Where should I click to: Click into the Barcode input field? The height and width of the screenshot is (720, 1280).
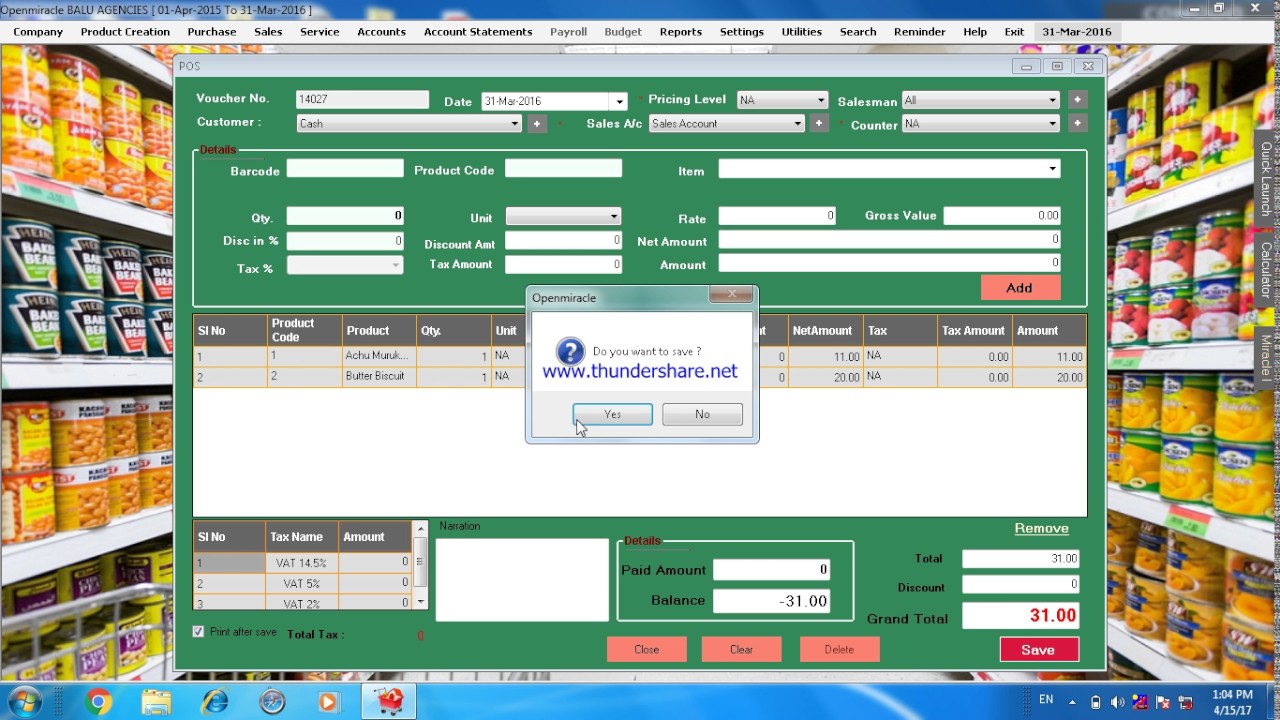[x=345, y=169]
